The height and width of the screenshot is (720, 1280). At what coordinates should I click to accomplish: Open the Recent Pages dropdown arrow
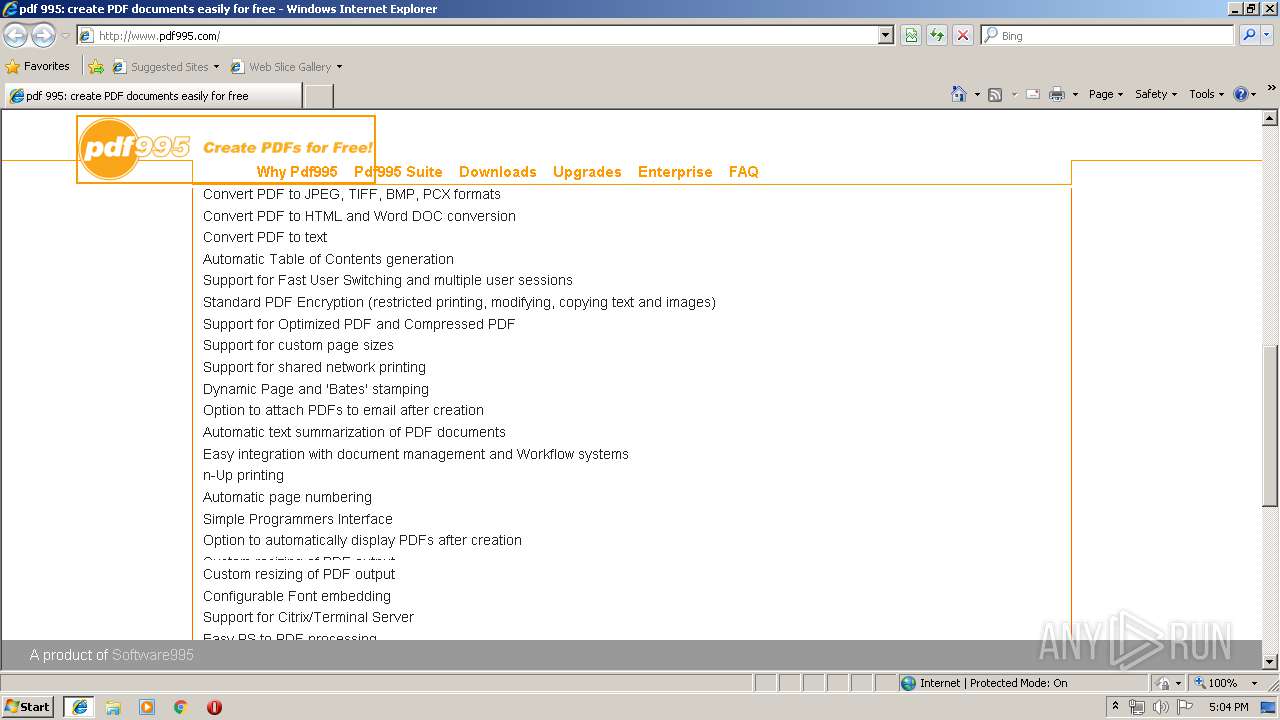coord(66,36)
